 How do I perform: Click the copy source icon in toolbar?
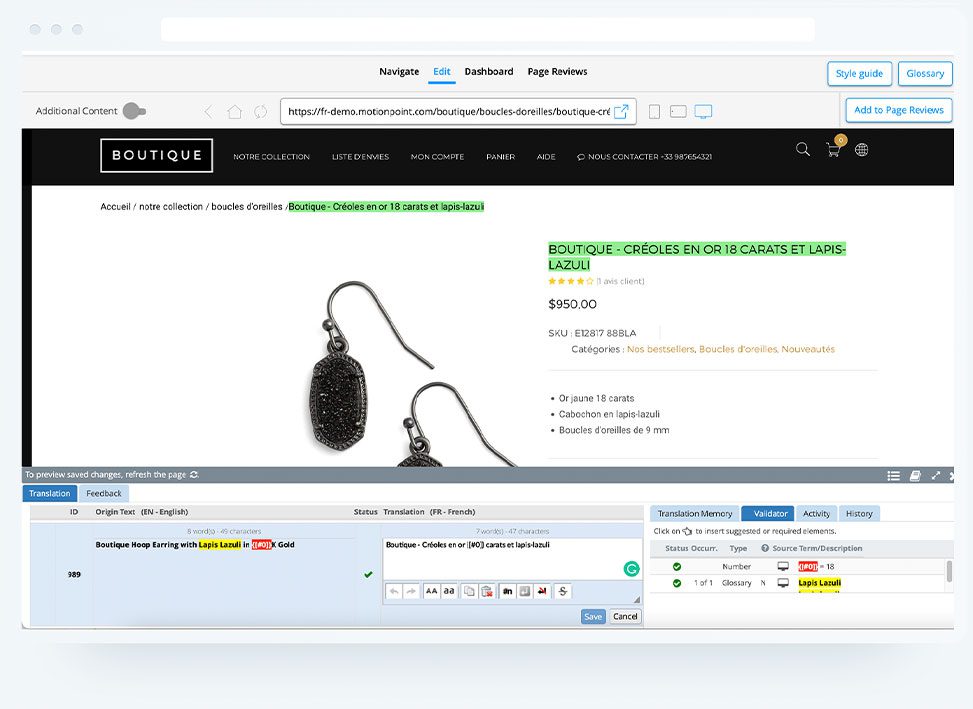pyautogui.click(x=470, y=591)
